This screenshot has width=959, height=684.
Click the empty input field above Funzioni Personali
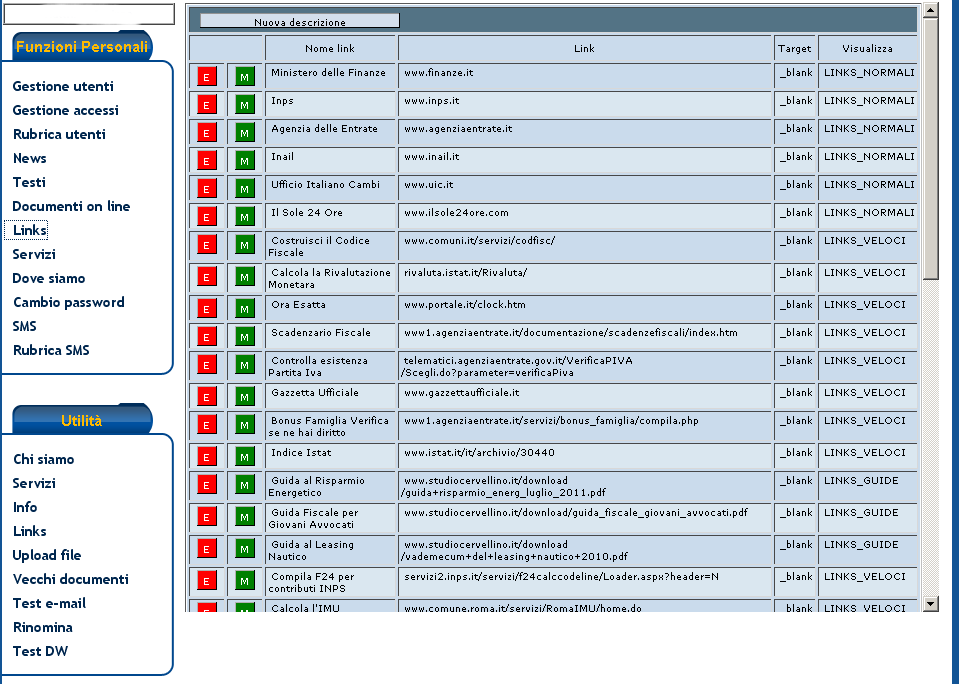pos(89,14)
